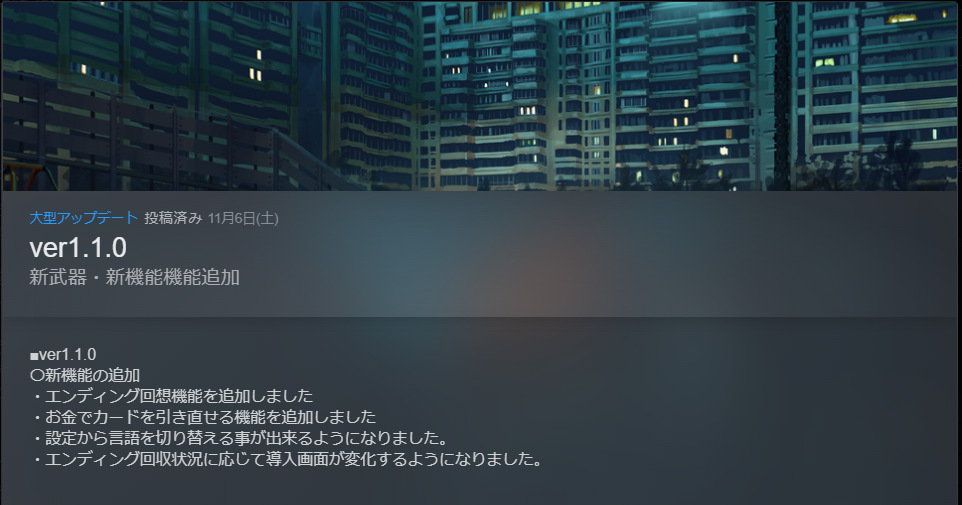
Task: Click the ver1.1.0 announcement title
Action: click(78, 248)
